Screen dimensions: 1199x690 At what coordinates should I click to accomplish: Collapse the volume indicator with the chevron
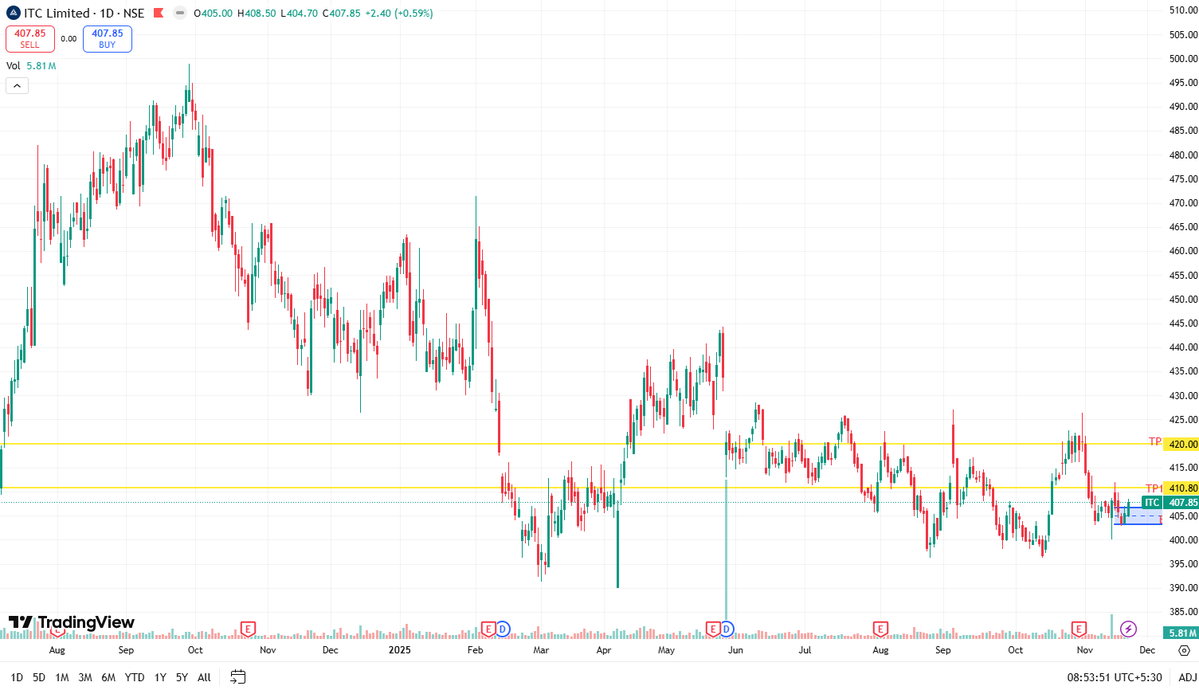coord(17,85)
